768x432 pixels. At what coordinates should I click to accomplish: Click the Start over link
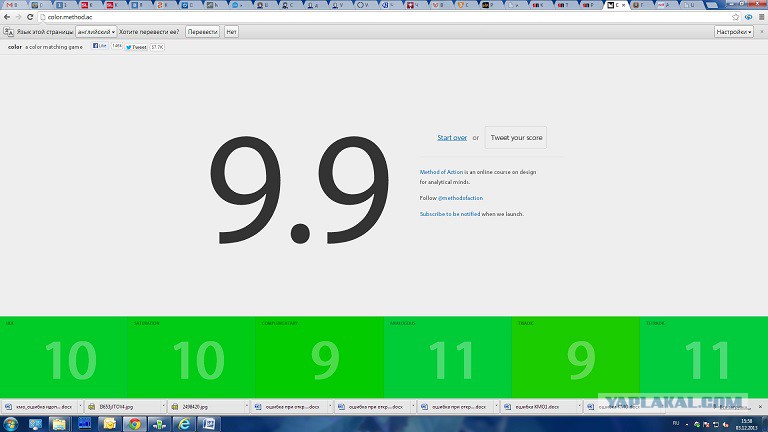coord(452,138)
